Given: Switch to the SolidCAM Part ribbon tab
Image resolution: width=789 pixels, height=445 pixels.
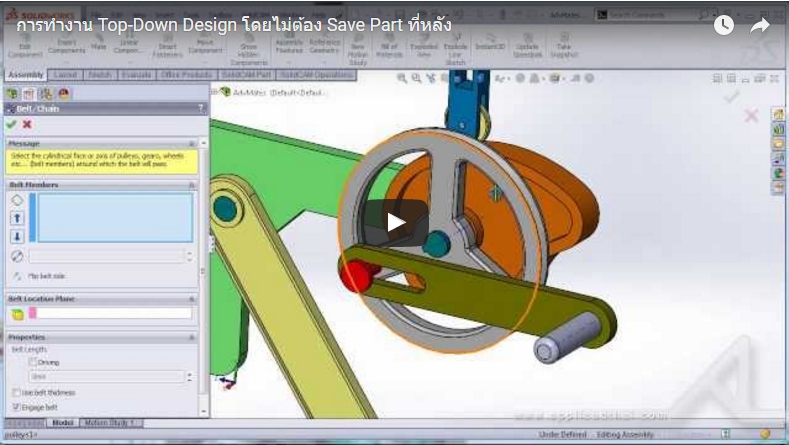Looking at the screenshot, I should (247, 75).
